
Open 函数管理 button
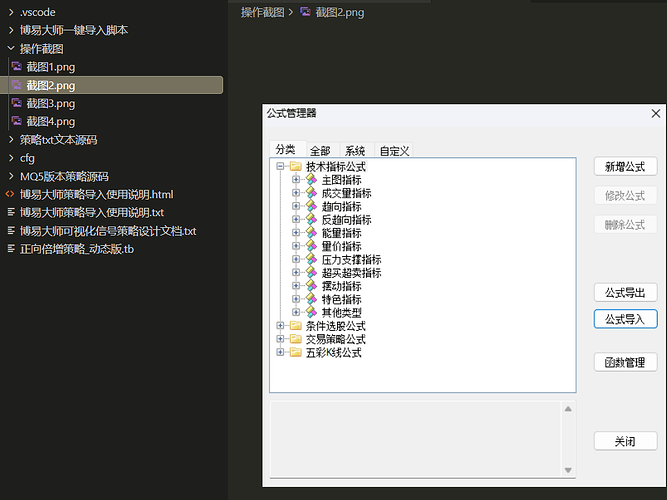625,363
